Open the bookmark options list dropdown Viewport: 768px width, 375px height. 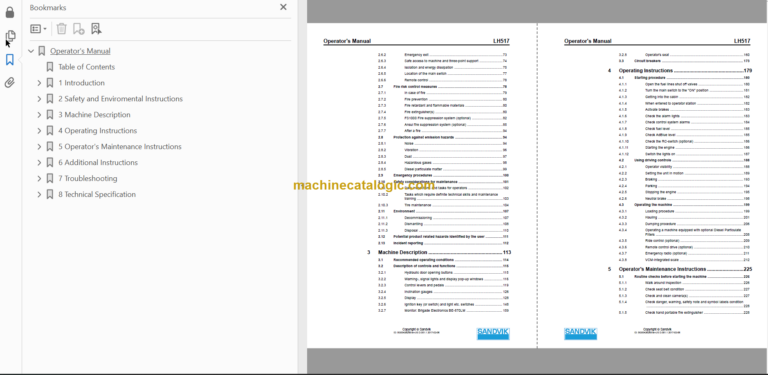[x=39, y=29]
